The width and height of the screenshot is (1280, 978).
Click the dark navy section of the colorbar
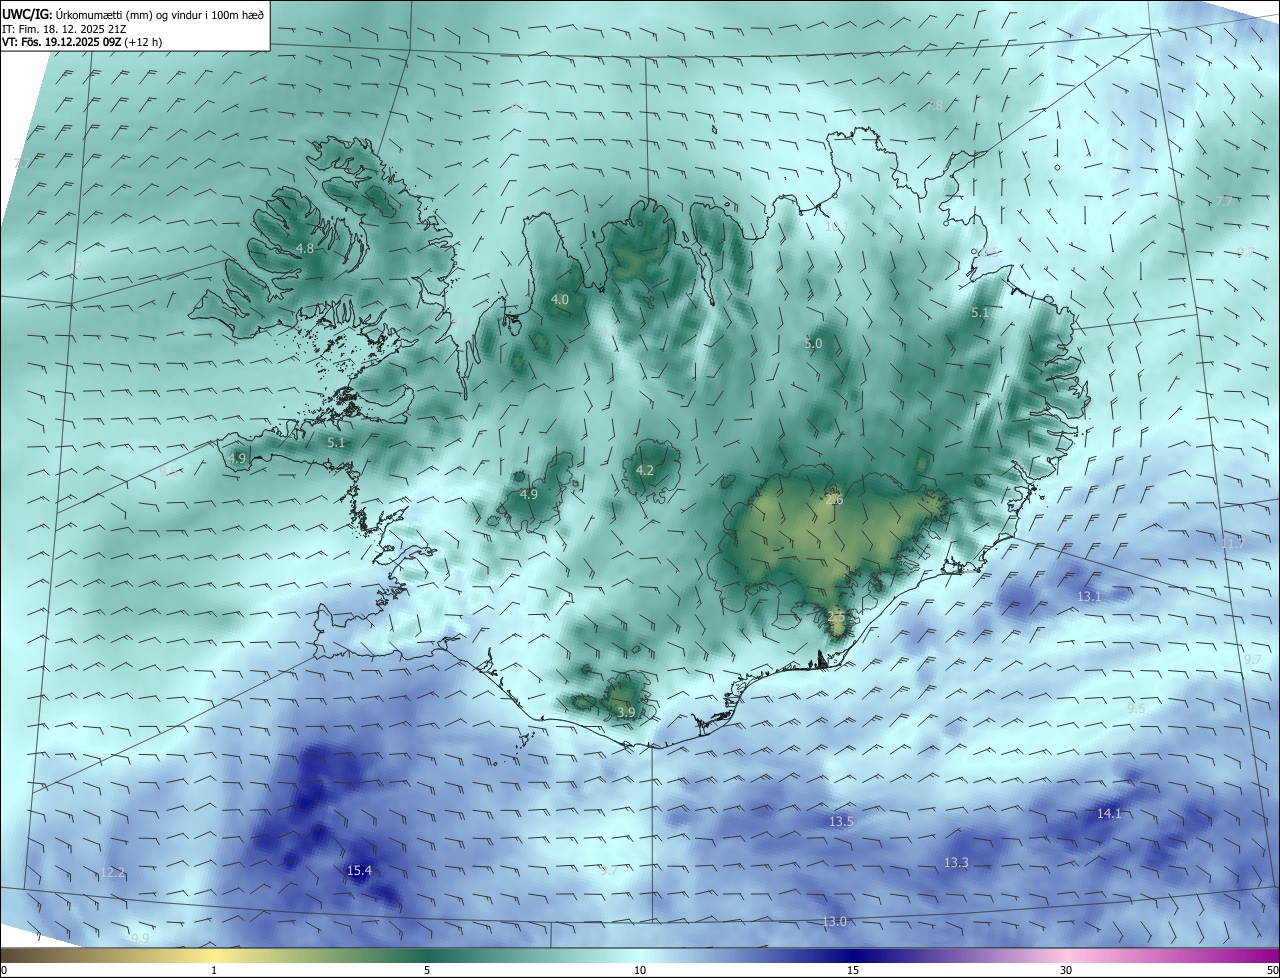855,955
